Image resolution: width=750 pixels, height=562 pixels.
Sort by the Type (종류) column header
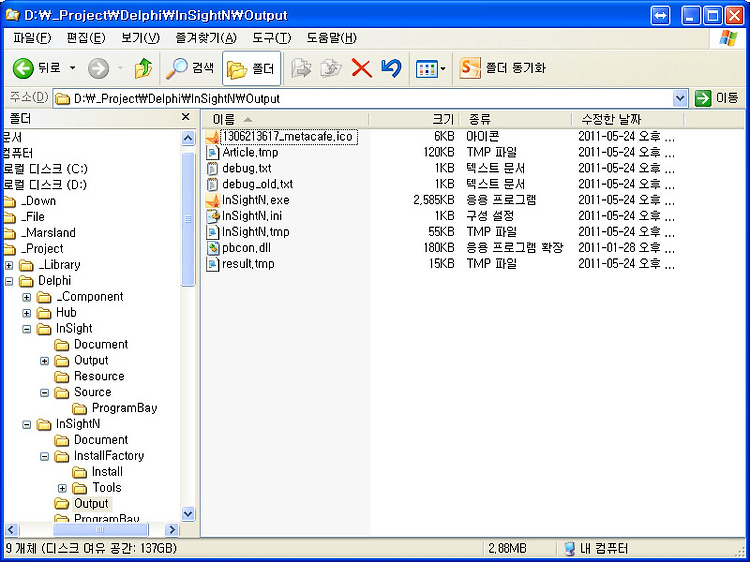515,119
